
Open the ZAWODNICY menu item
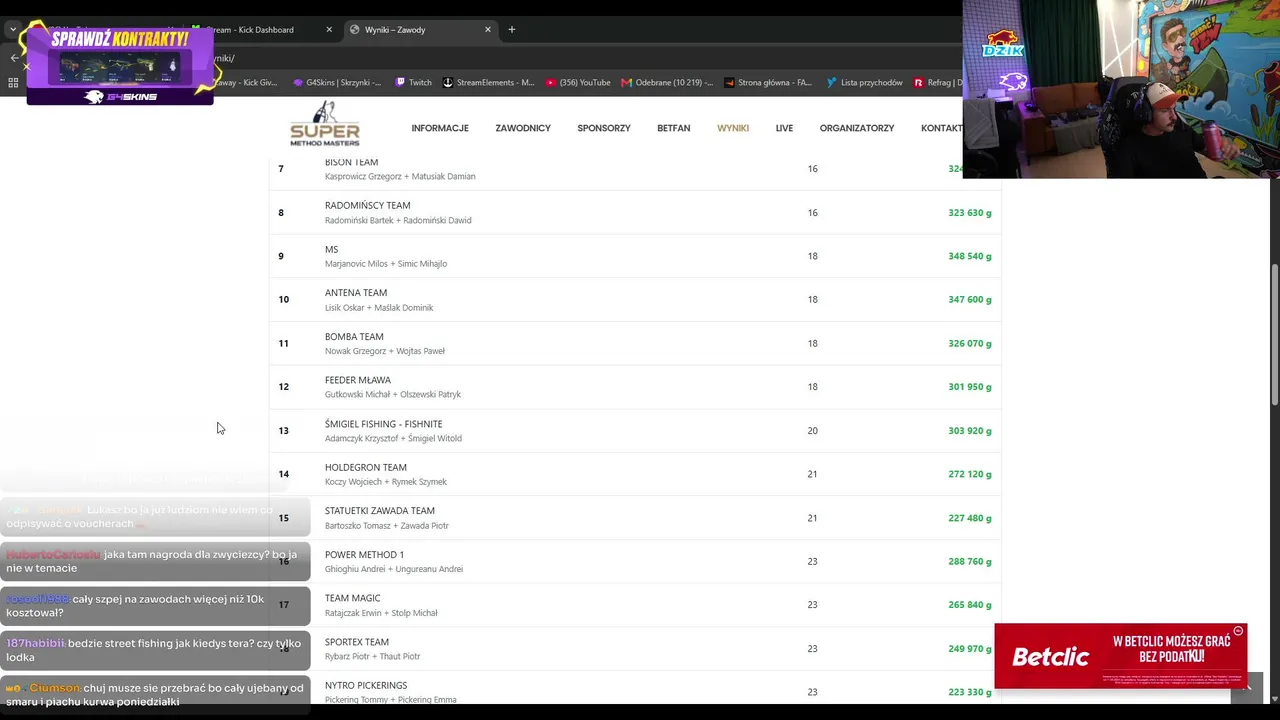[523, 128]
